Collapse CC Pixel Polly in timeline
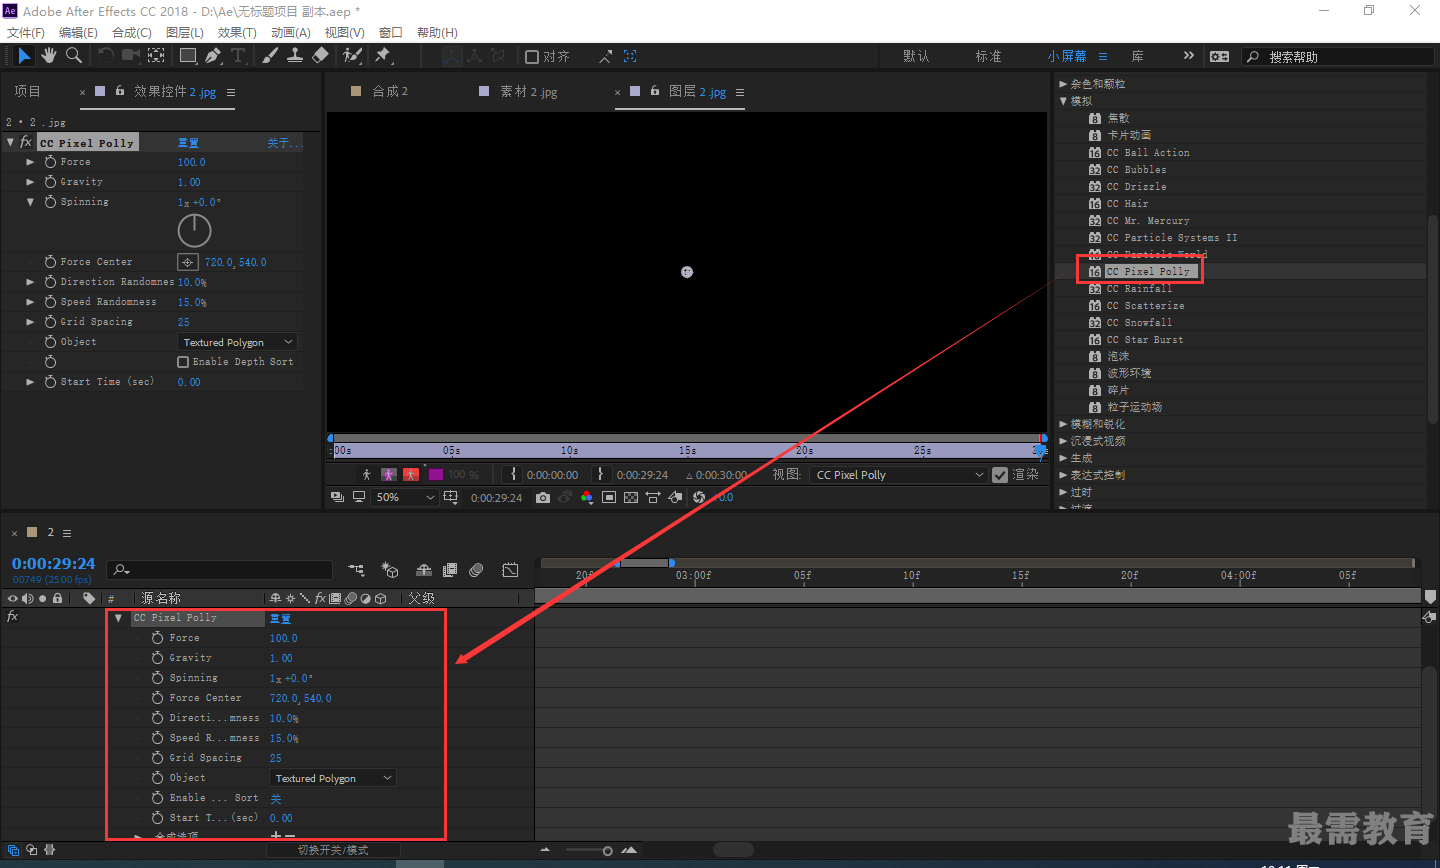1440x868 pixels. click(x=118, y=618)
